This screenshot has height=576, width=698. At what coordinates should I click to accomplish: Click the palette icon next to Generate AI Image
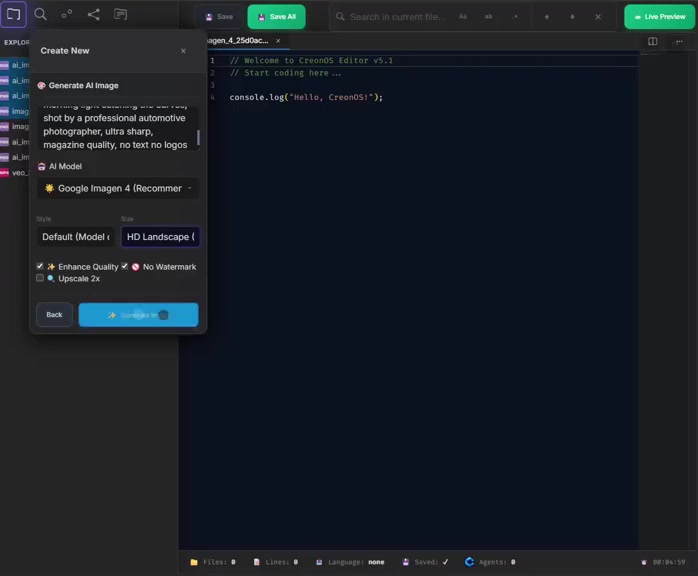(41, 85)
